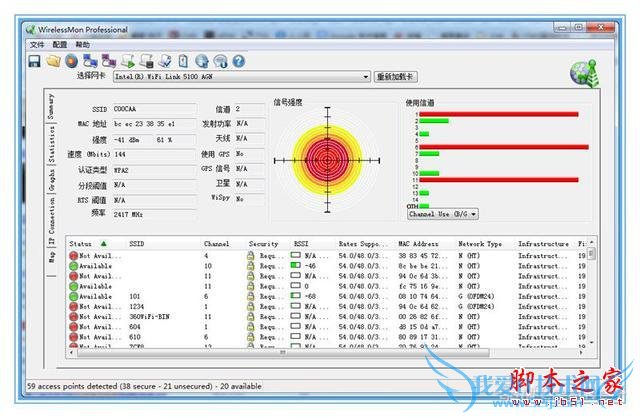Expand the Intel WiFi Link 5100 adapter dropdown
Viewport: 640px width, 418px height.
[x=365, y=77]
